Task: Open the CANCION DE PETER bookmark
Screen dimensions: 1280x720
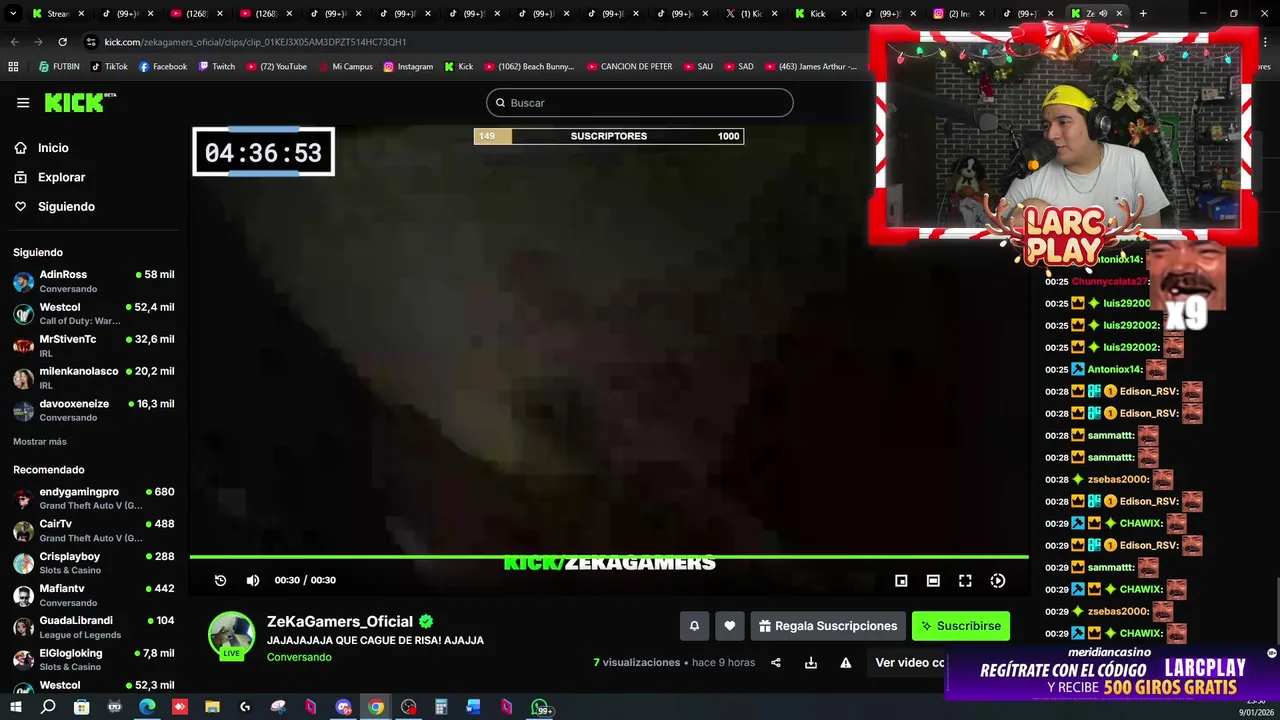Action: pos(630,66)
